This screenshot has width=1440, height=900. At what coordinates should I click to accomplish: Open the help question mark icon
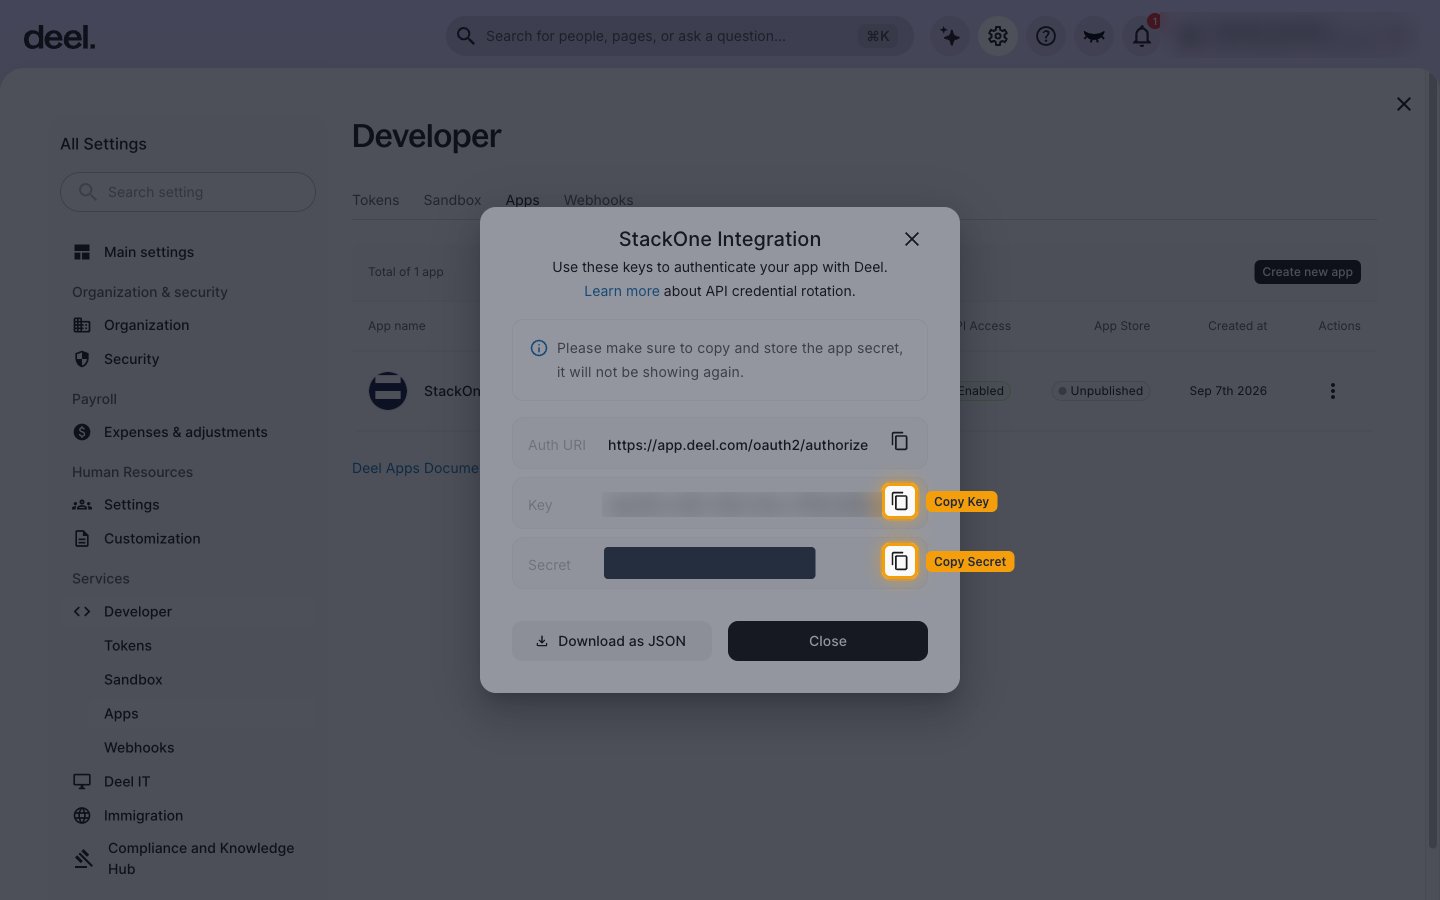pyautogui.click(x=1046, y=36)
